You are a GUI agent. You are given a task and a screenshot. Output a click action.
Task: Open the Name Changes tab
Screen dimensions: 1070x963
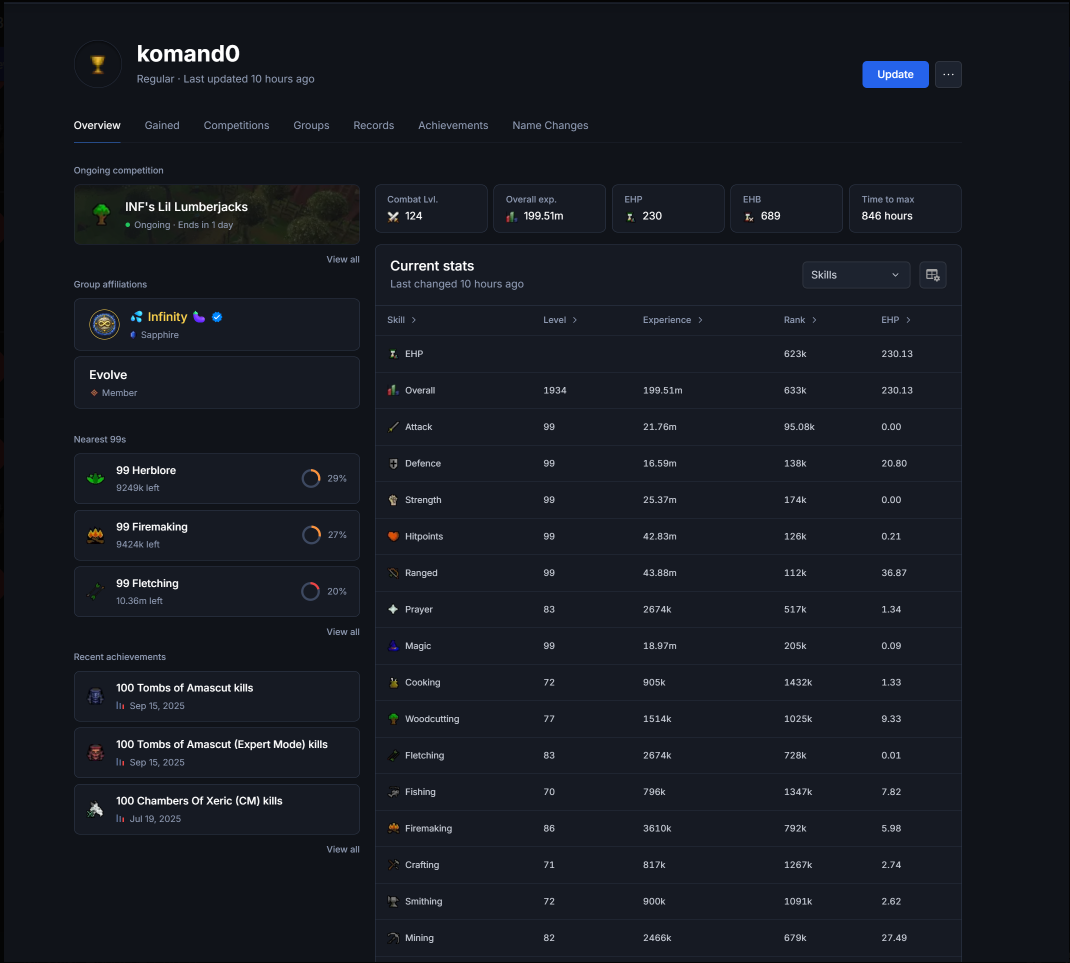coord(550,126)
